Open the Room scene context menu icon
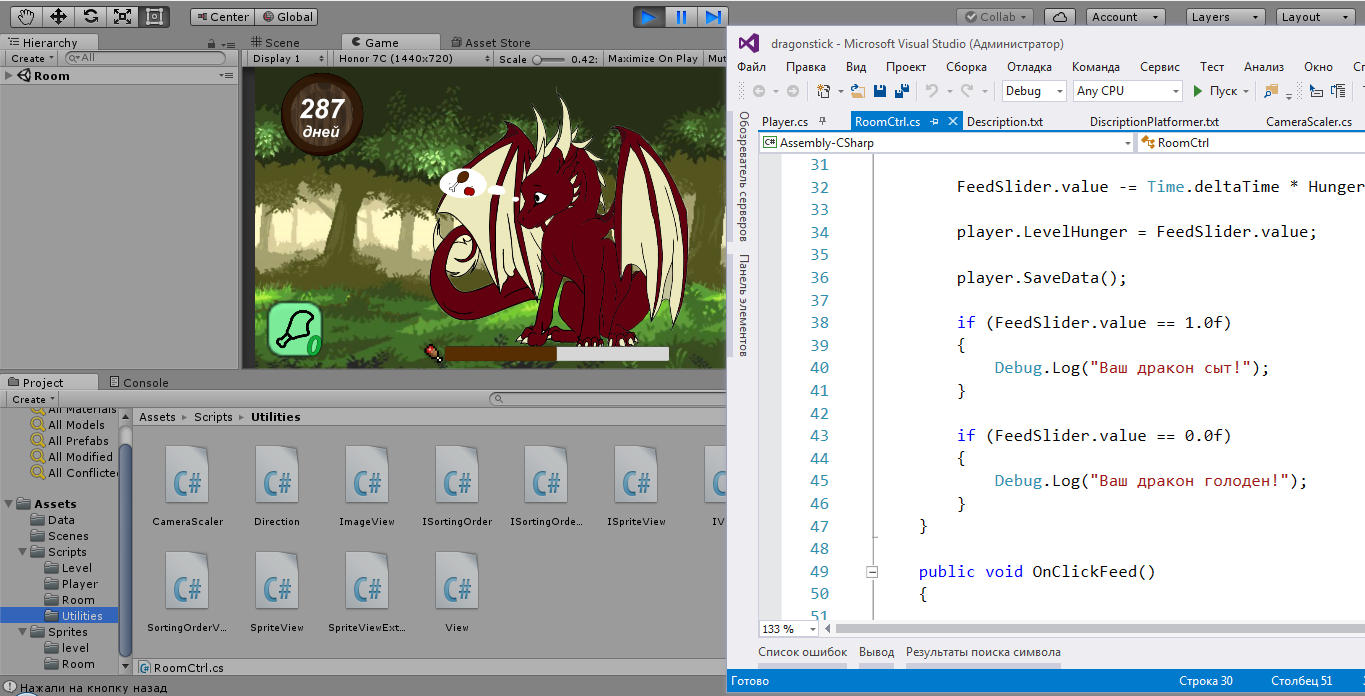This screenshot has width=1365, height=696. click(226, 76)
